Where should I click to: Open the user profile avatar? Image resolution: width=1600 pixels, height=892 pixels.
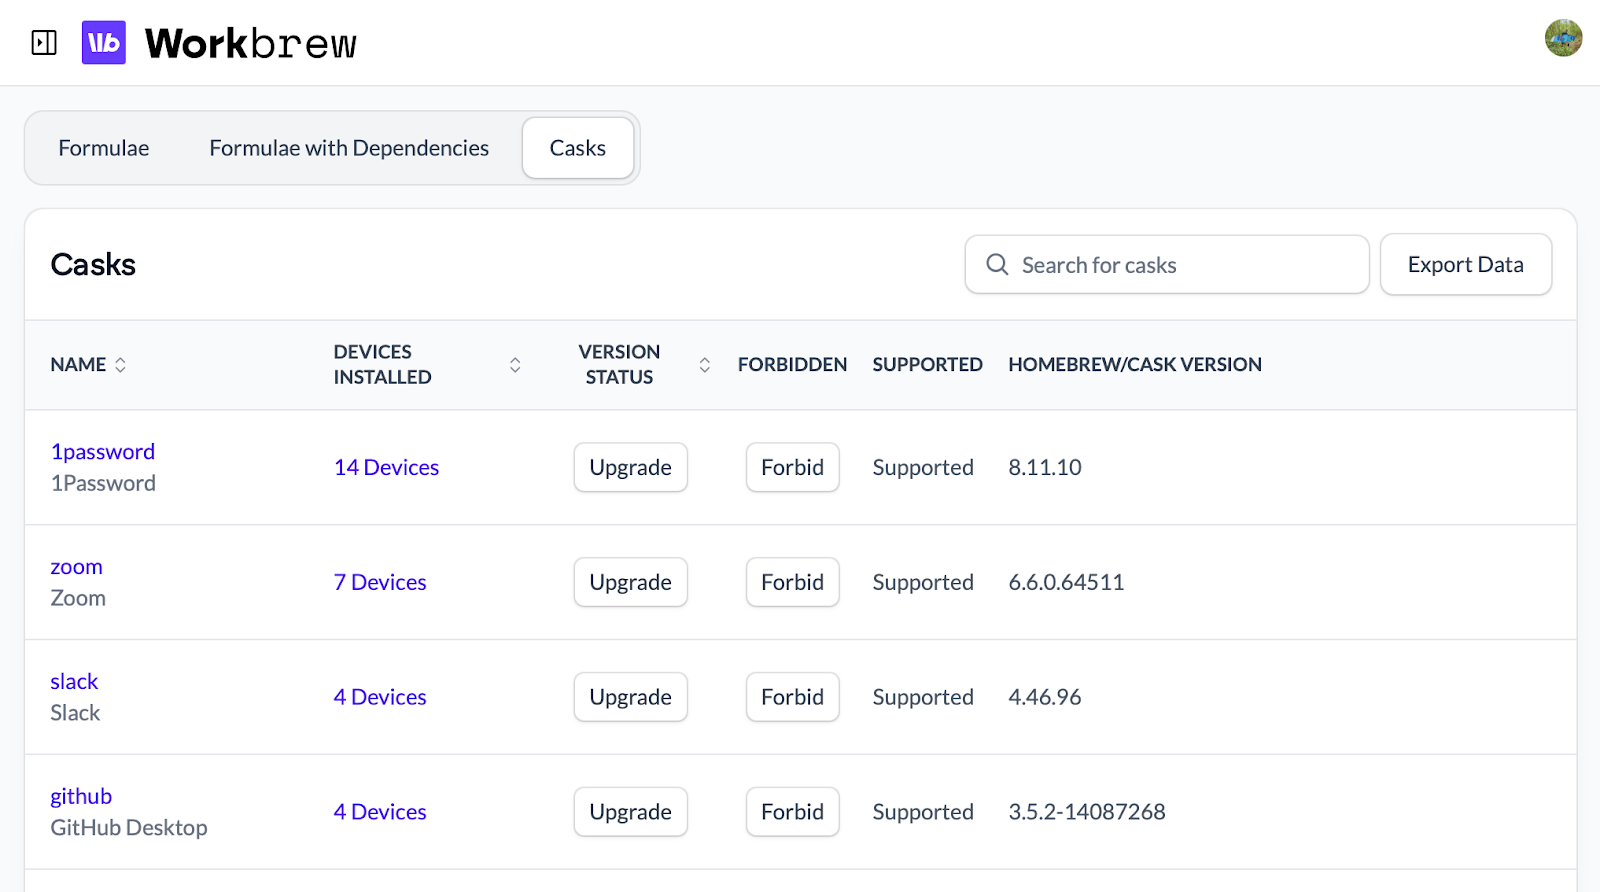pyautogui.click(x=1562, y=39)
